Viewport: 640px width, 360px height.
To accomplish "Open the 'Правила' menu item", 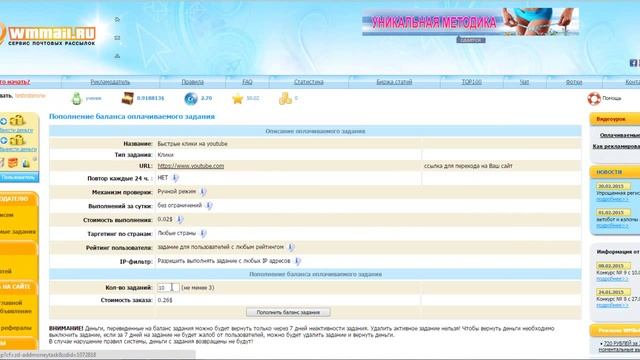I will [193, 82].
